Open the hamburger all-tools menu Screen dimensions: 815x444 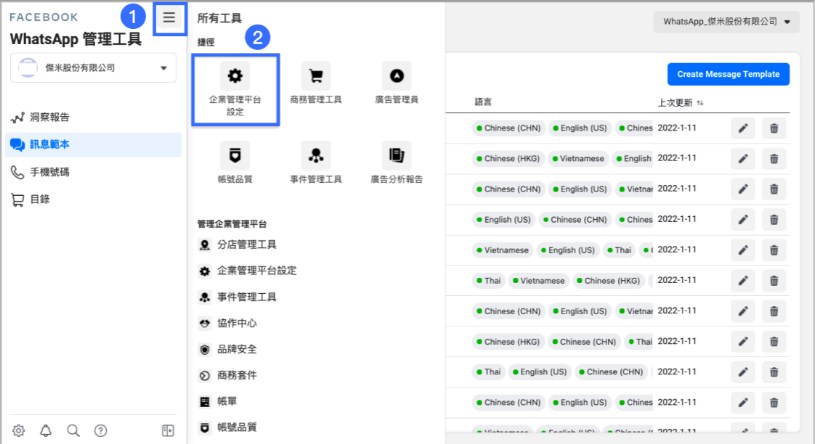click(170, 18)
